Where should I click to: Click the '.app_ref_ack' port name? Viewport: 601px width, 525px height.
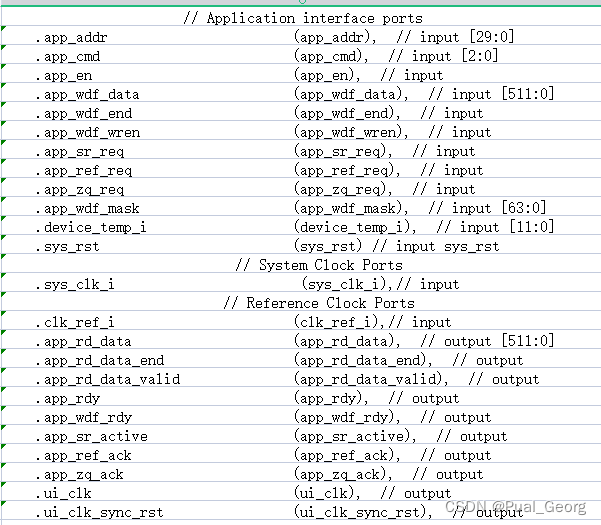83,455
